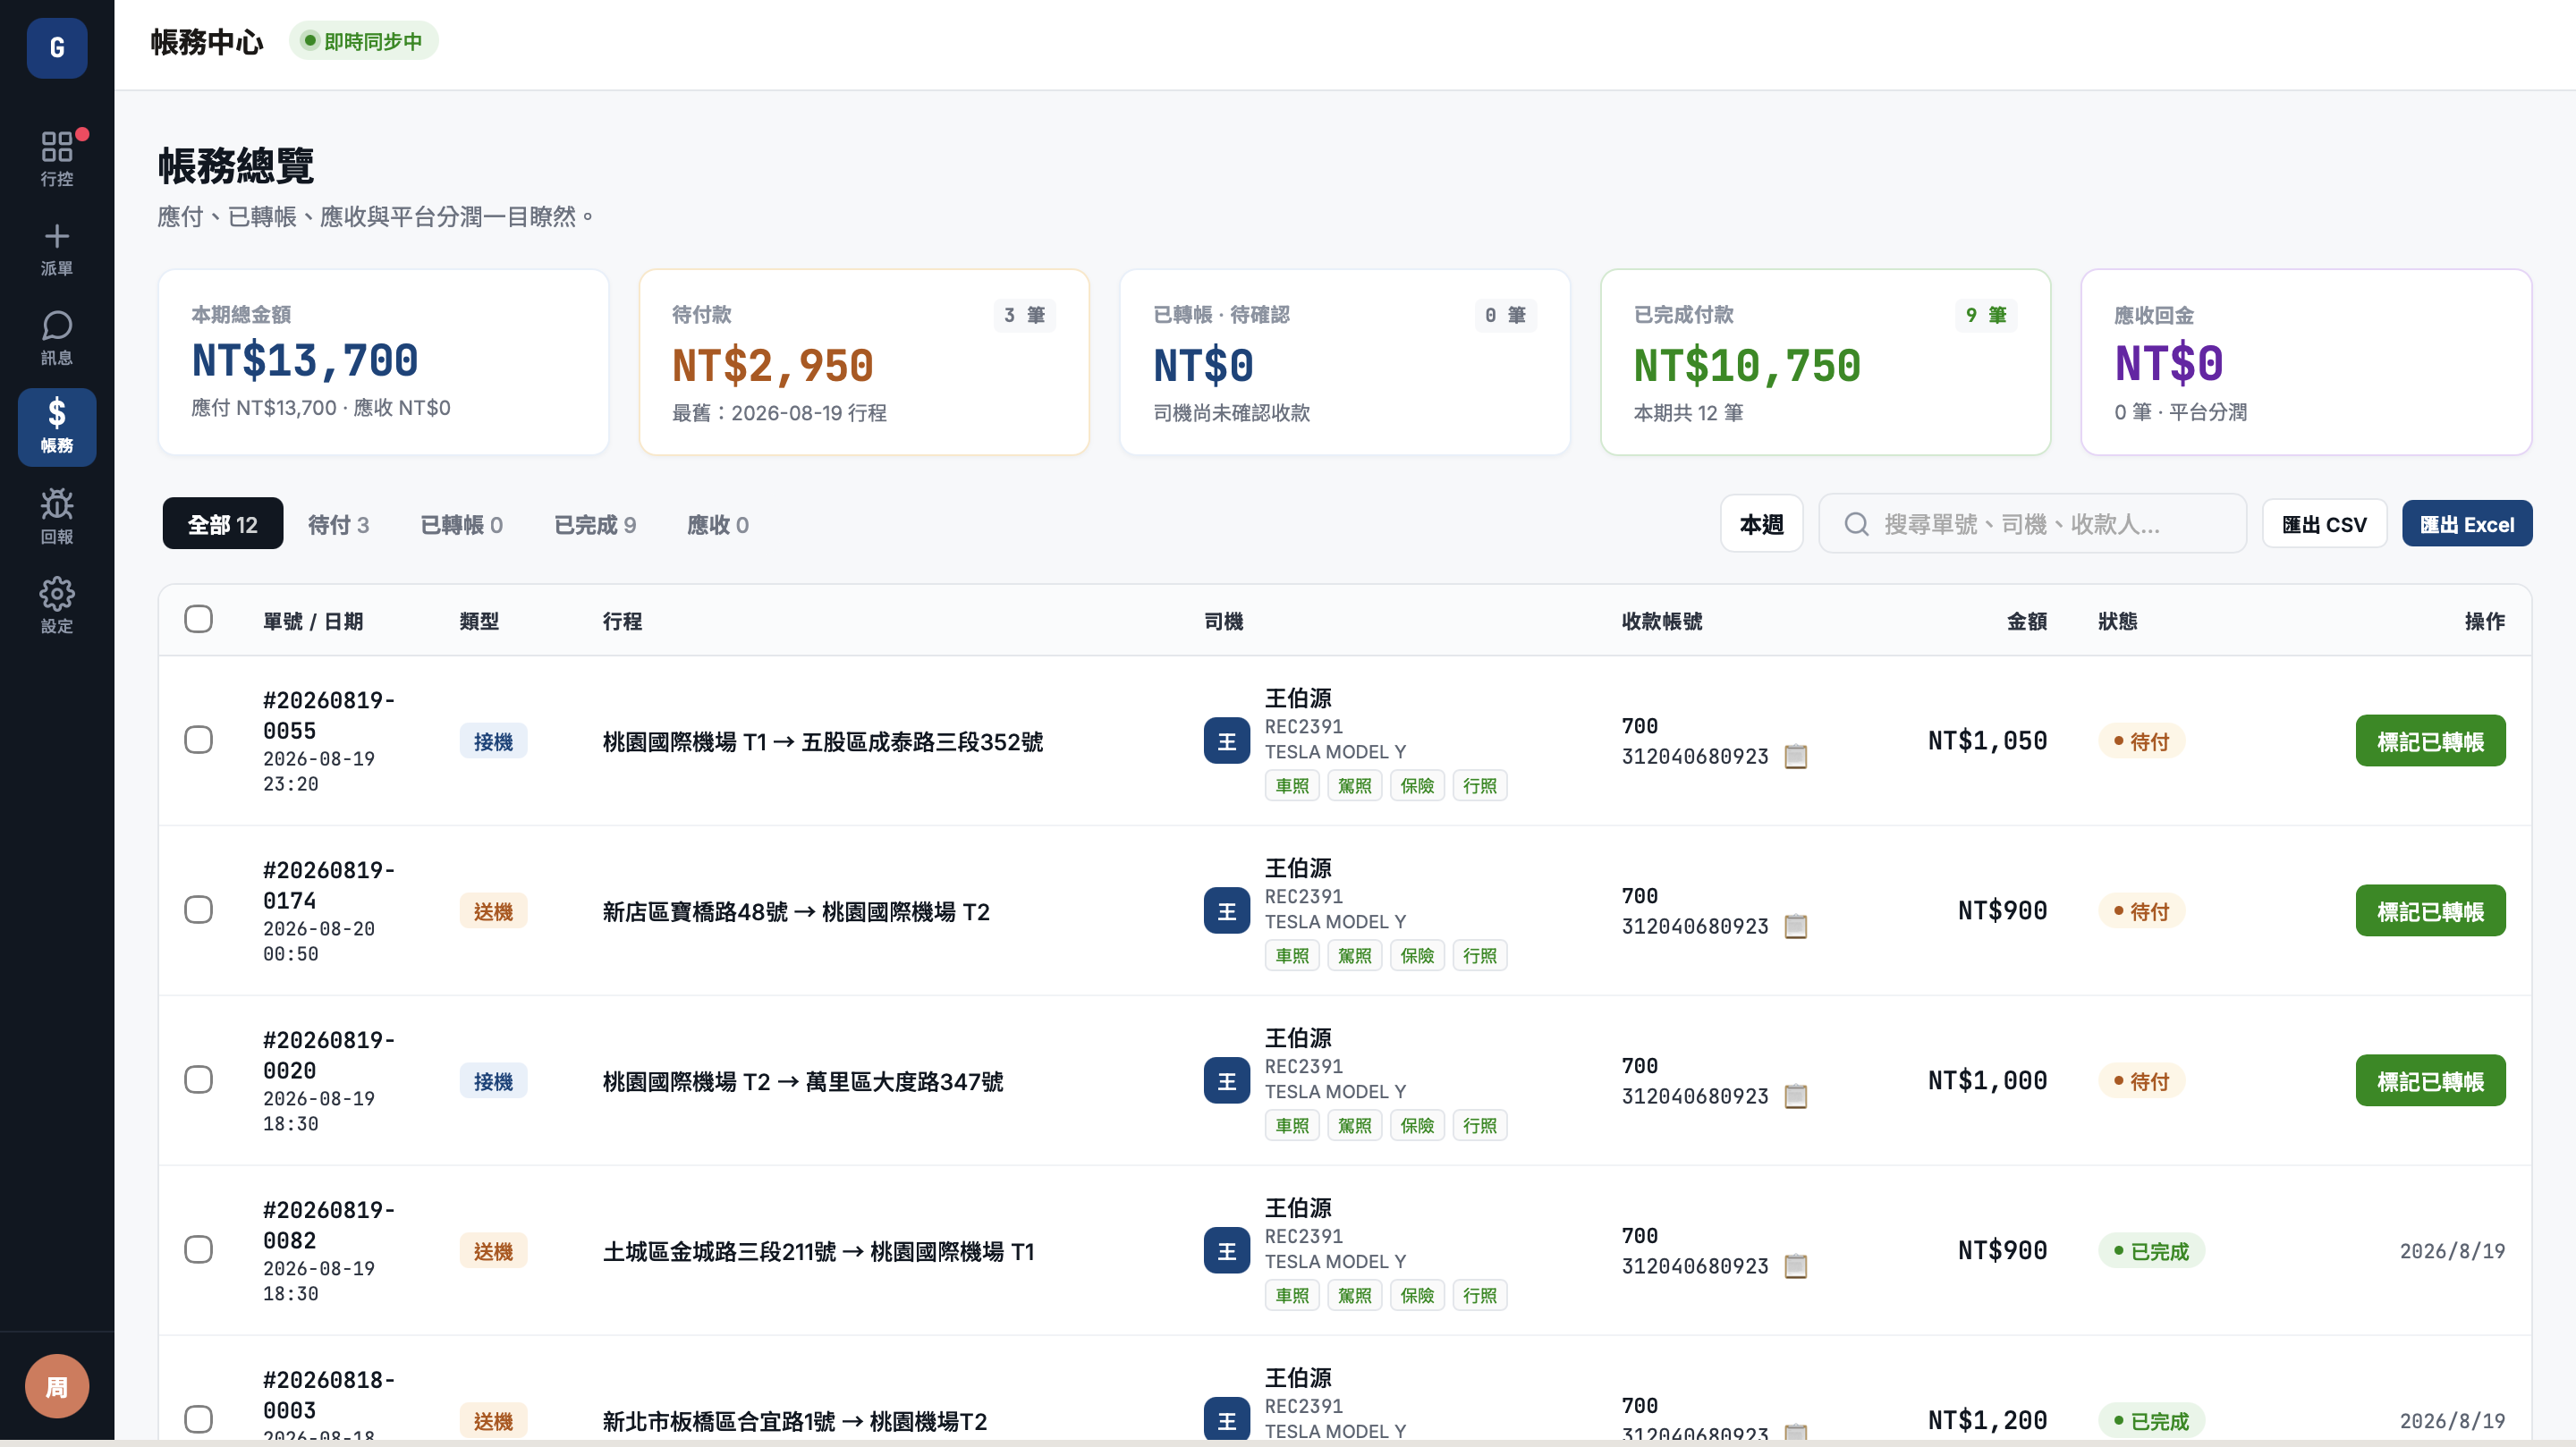Image resolution: width=2576 pixels, height=1447 pixels.
Task: Click the 已完成付款 NT$10,750 summary card
Action: (1826, 362)
